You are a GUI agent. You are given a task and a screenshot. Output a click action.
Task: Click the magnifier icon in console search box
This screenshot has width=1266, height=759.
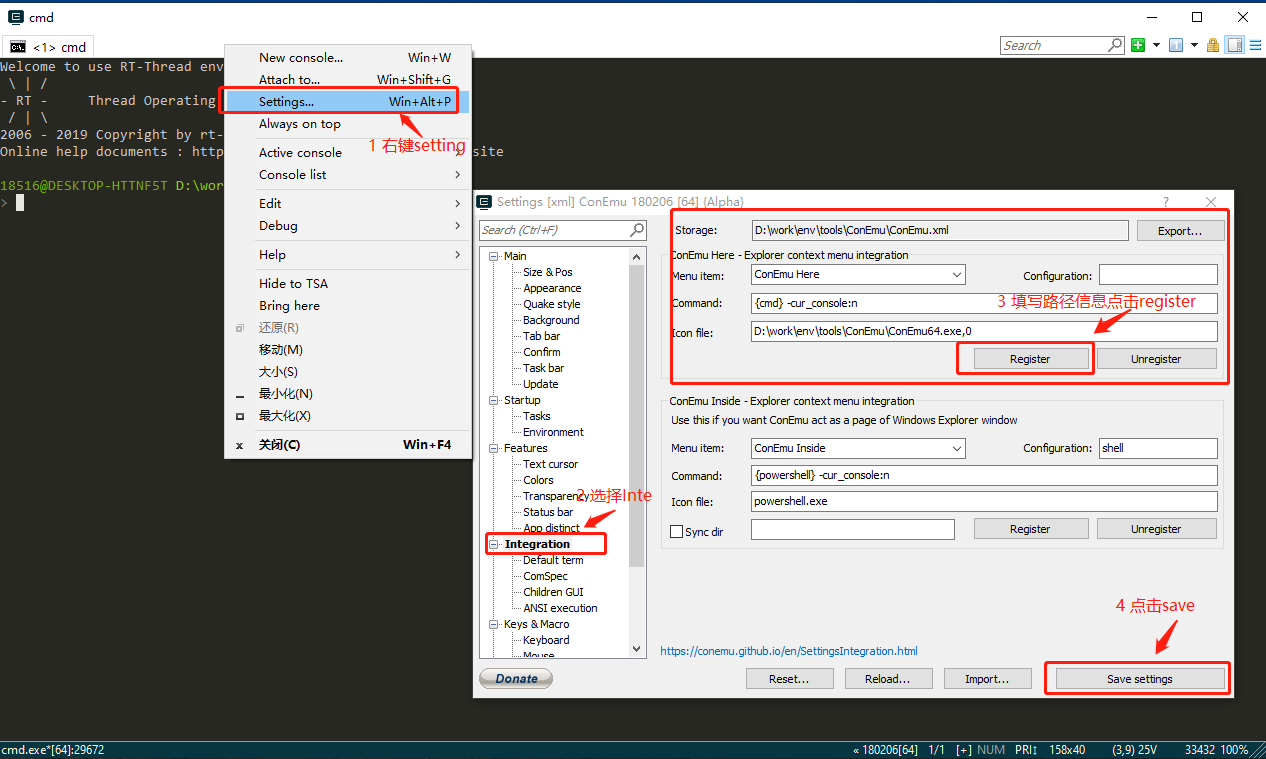pyautogui.click(x=1115, y=45)
